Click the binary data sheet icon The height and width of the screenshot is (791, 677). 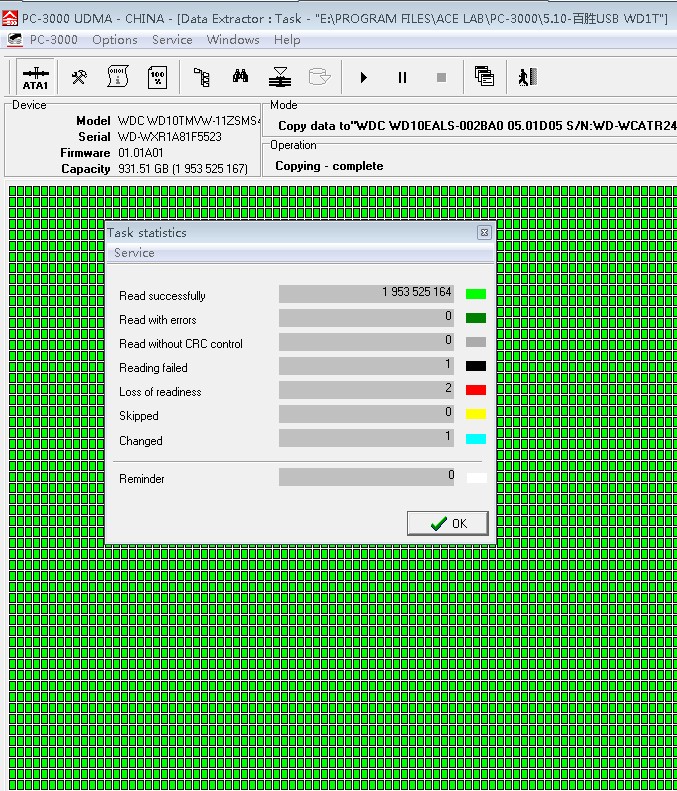click(118, 77)
